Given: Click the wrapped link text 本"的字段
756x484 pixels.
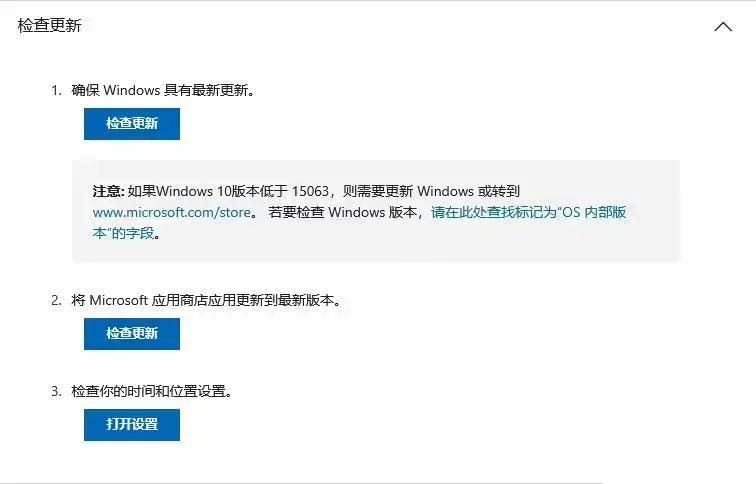Looking at the screenshot, I should 123,233.
